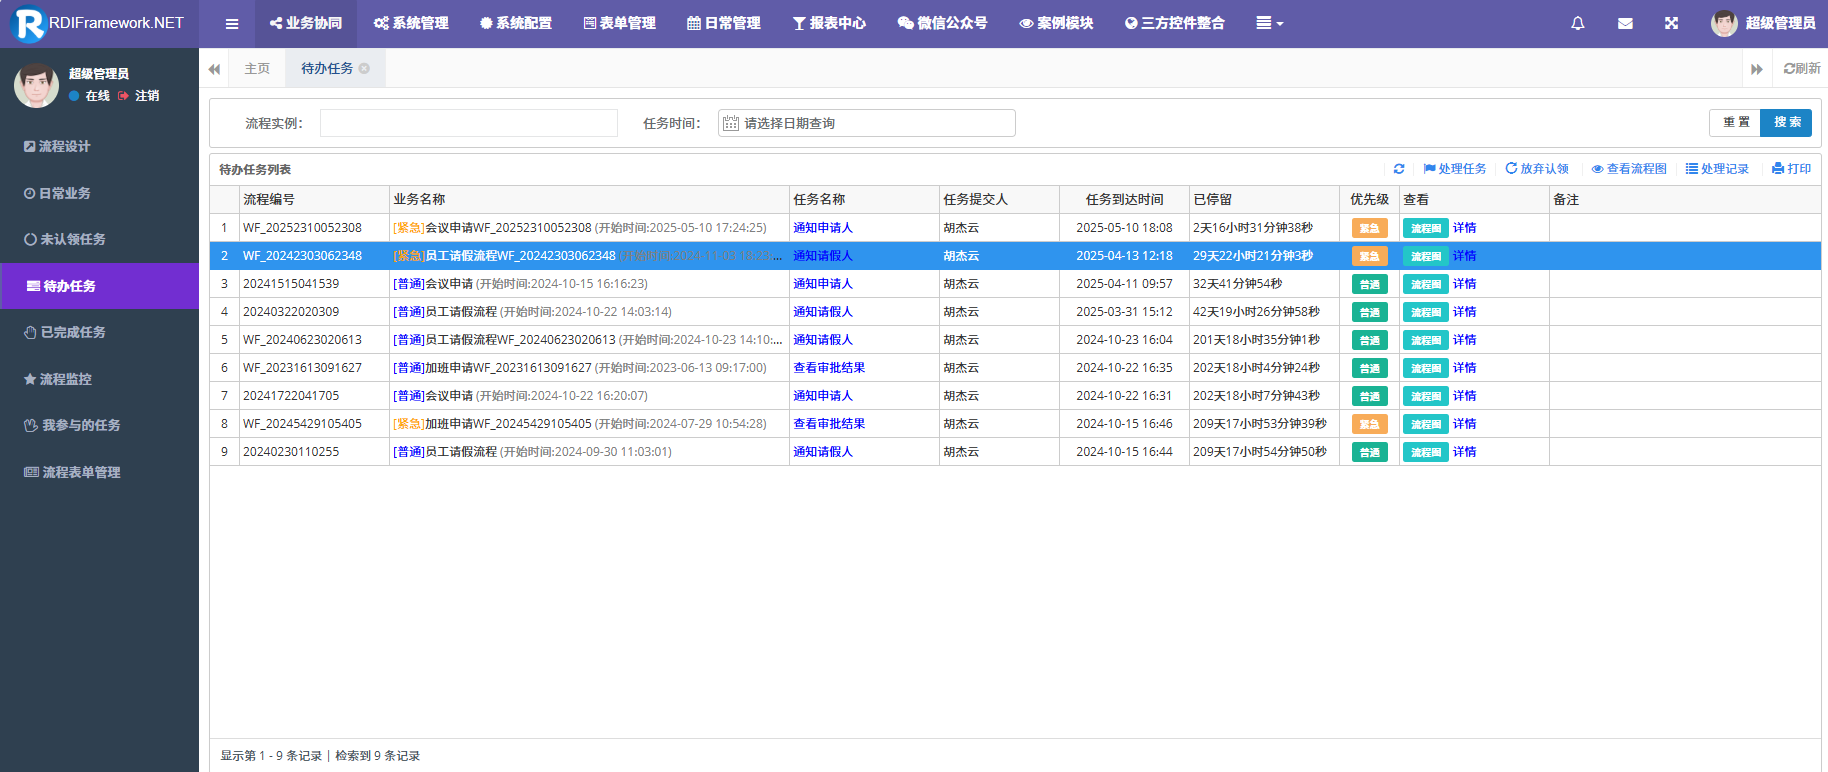The height and width of the screenshot is (772, 1828).
Task: Click 普通 priority badge in row 7
Action: tap(1369, 396)
